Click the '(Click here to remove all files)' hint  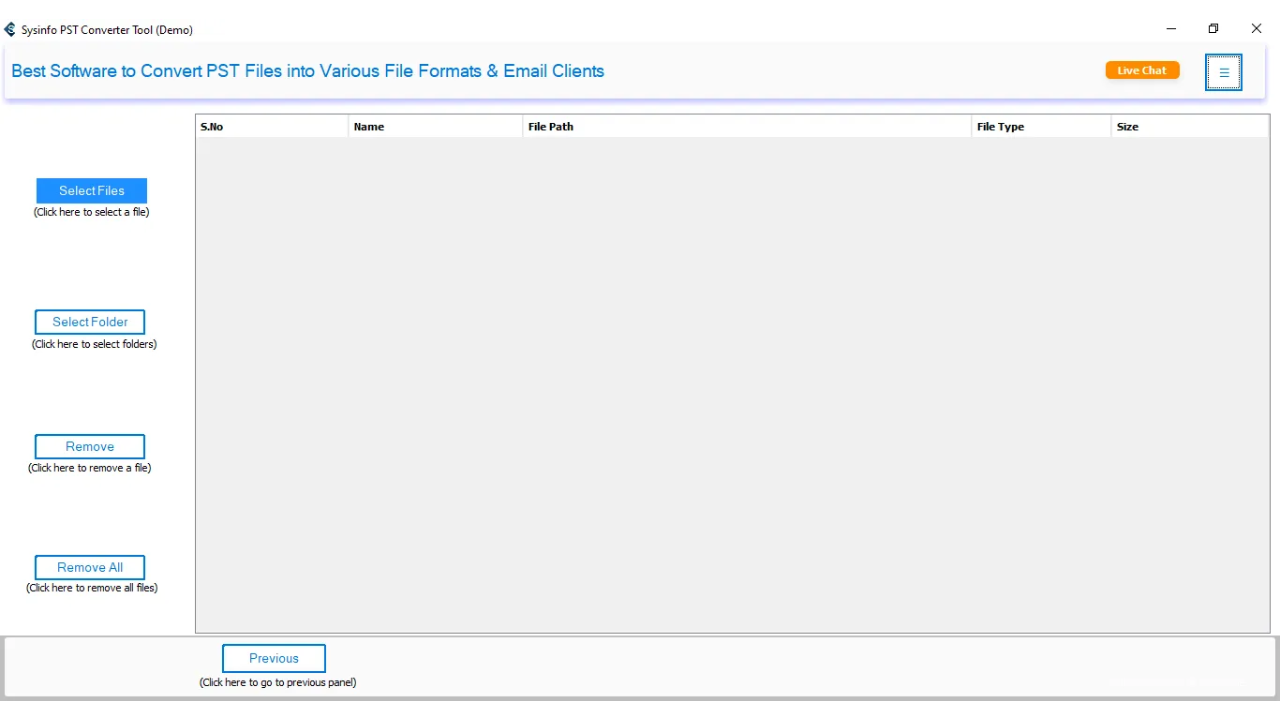(x=92, y=588)
